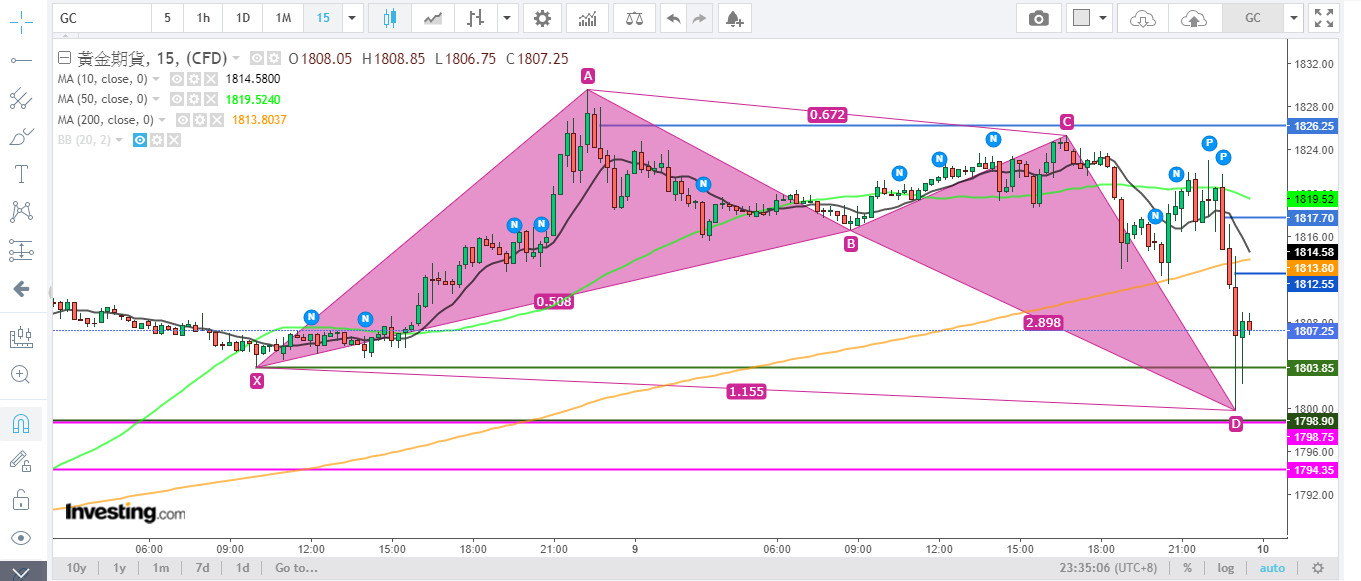Save chart layout to cloud
Image resolution: width=1361 pixels, height=581 pixels.
click(1193, 18)
